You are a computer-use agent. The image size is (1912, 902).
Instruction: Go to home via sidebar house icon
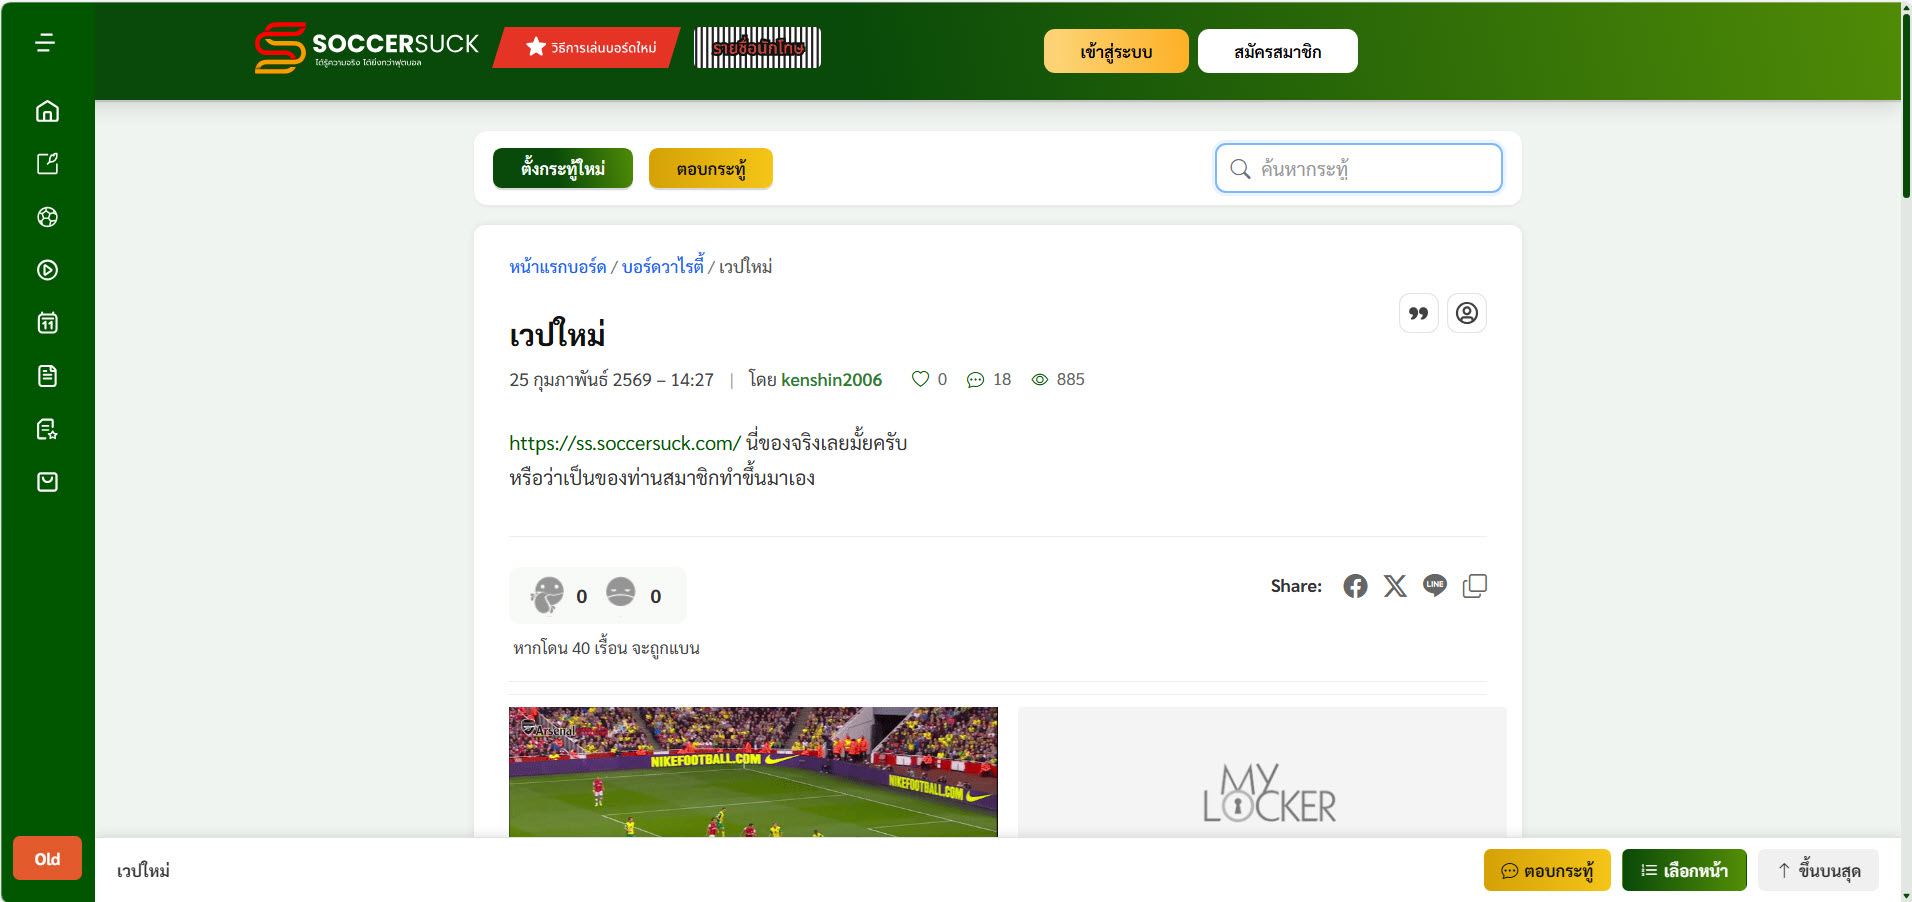47,111
